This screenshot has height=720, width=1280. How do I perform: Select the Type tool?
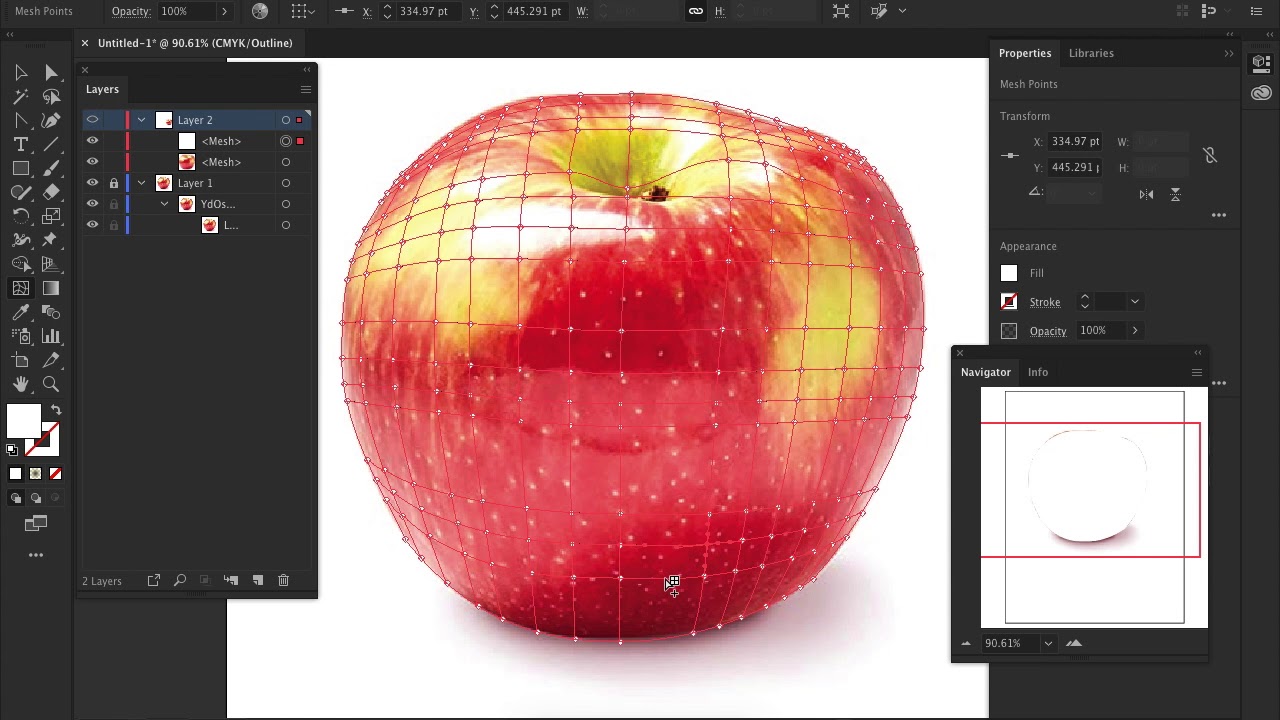21,145
